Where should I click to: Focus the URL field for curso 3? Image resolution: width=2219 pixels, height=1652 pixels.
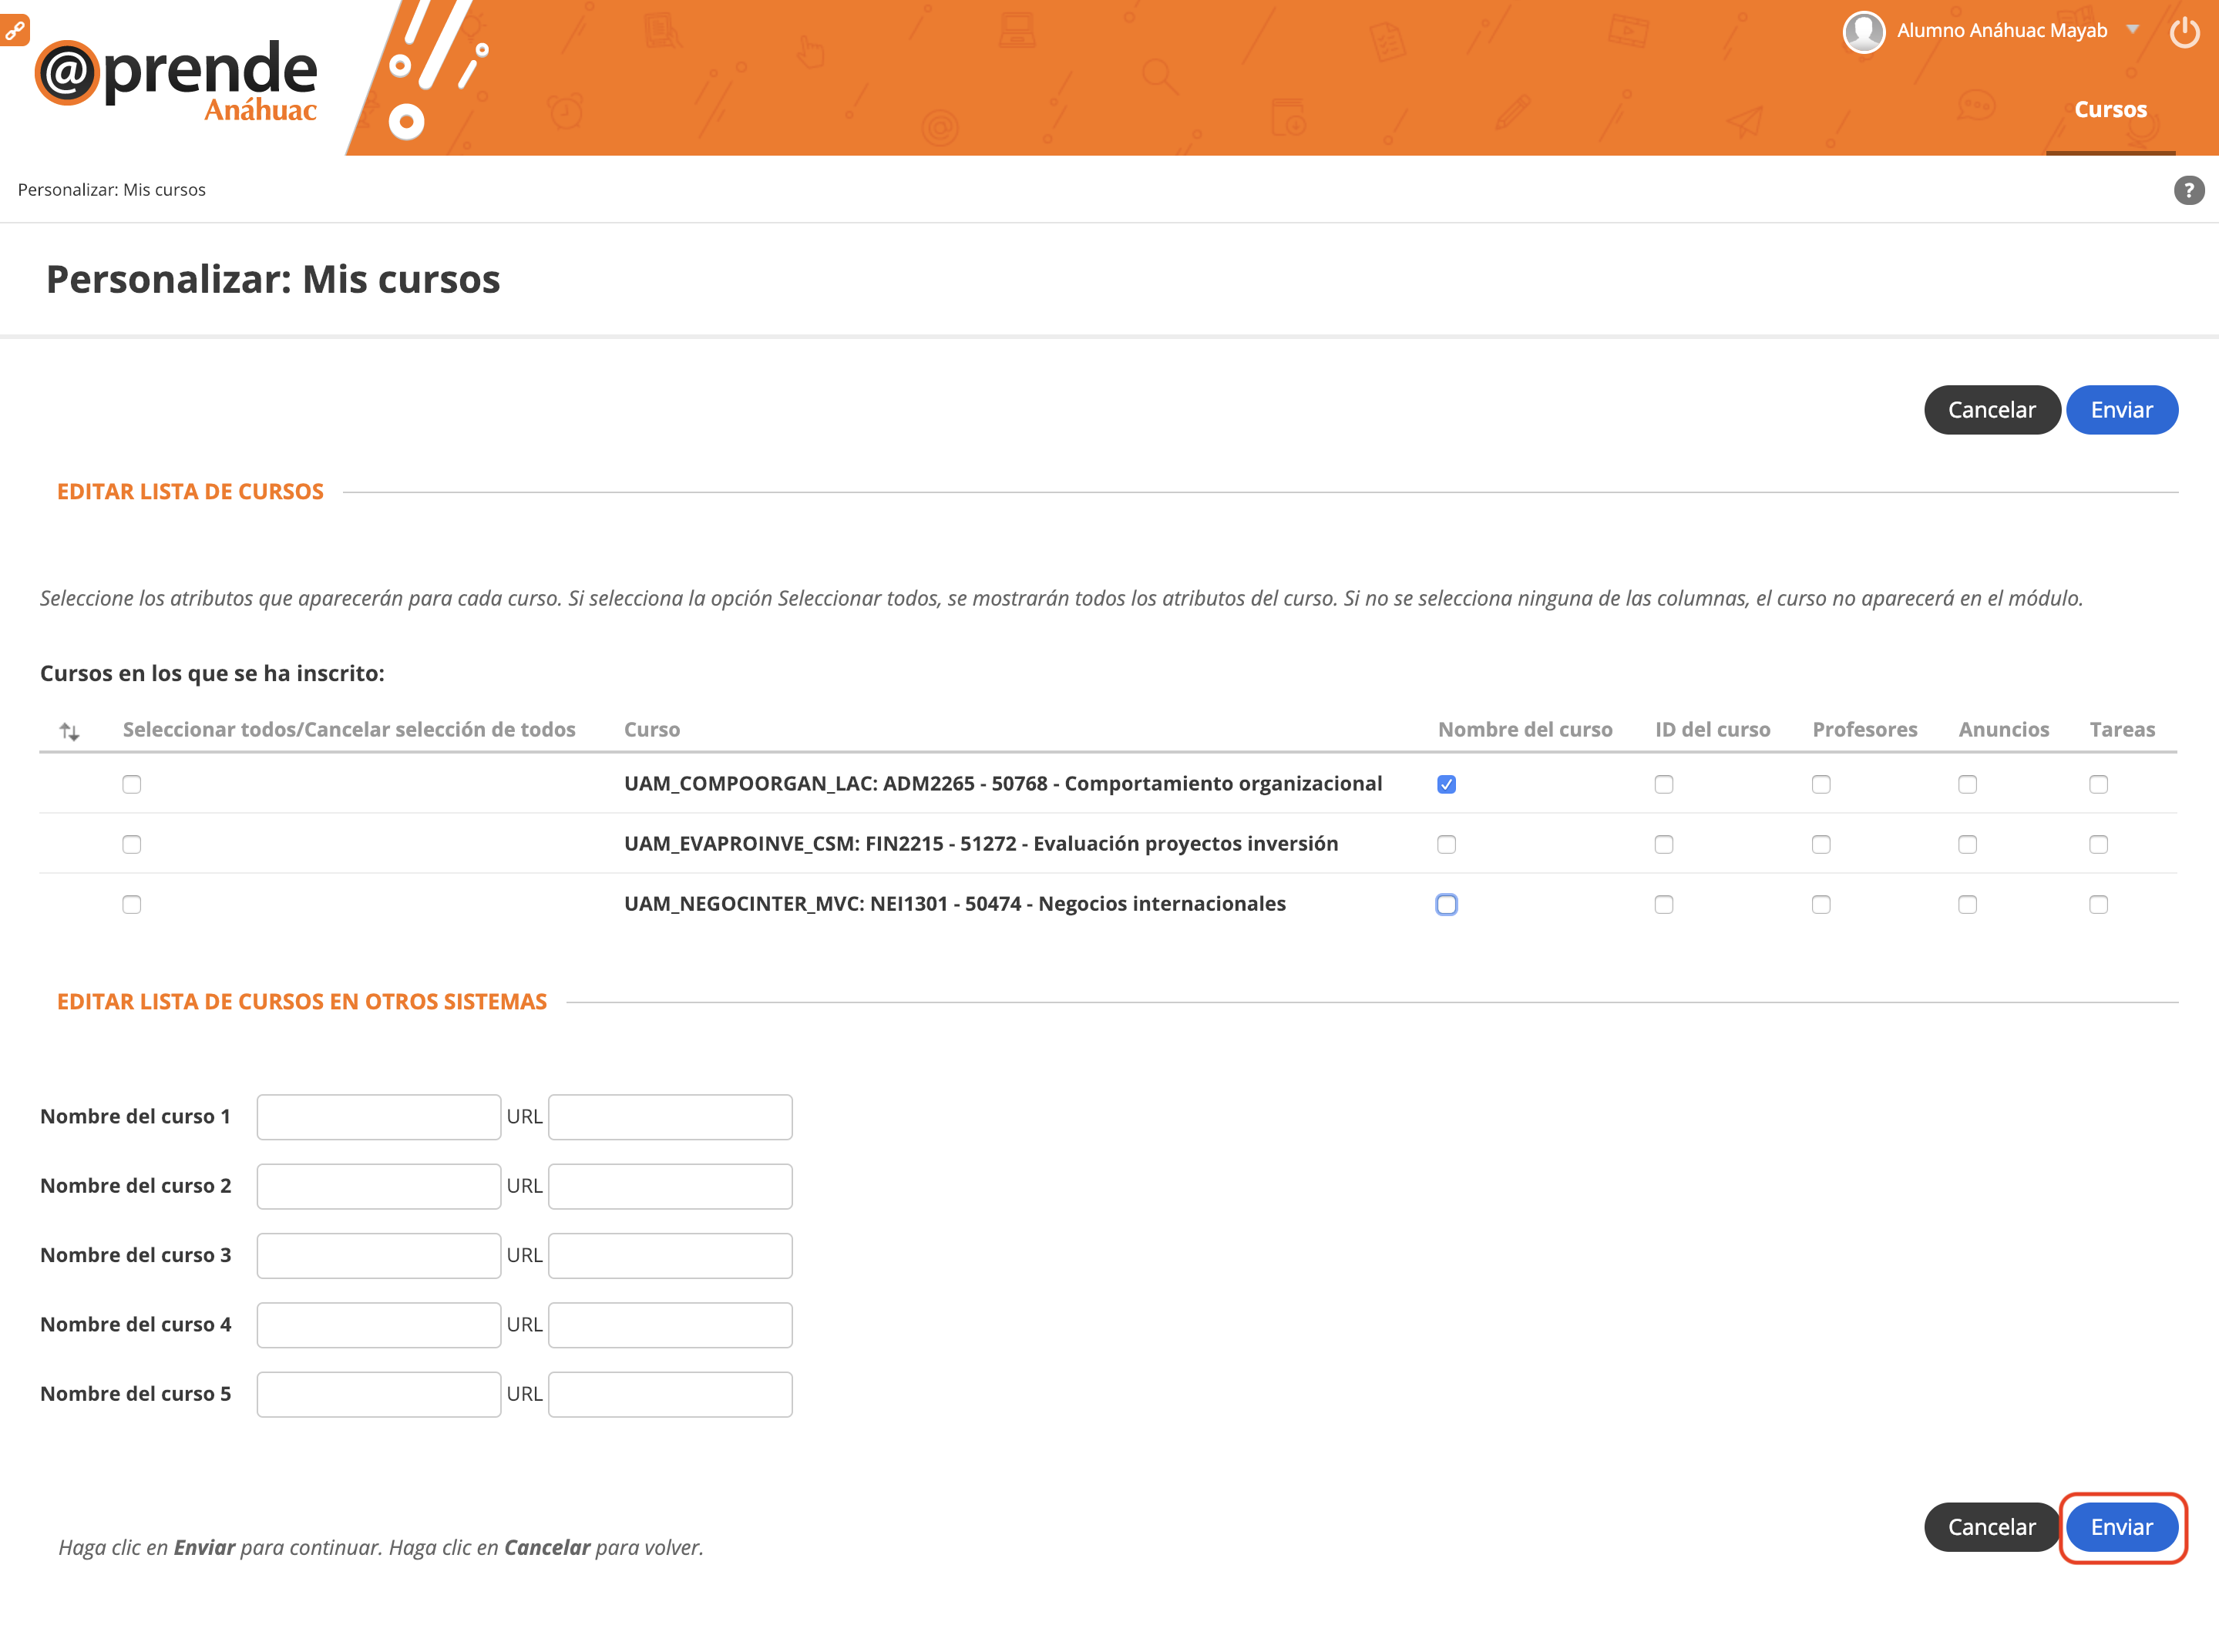point(670,1256)
